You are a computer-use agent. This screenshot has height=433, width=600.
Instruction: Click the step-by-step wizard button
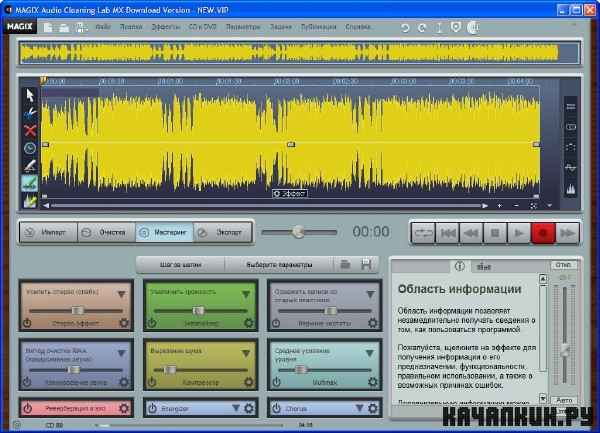tap(180, 265)
